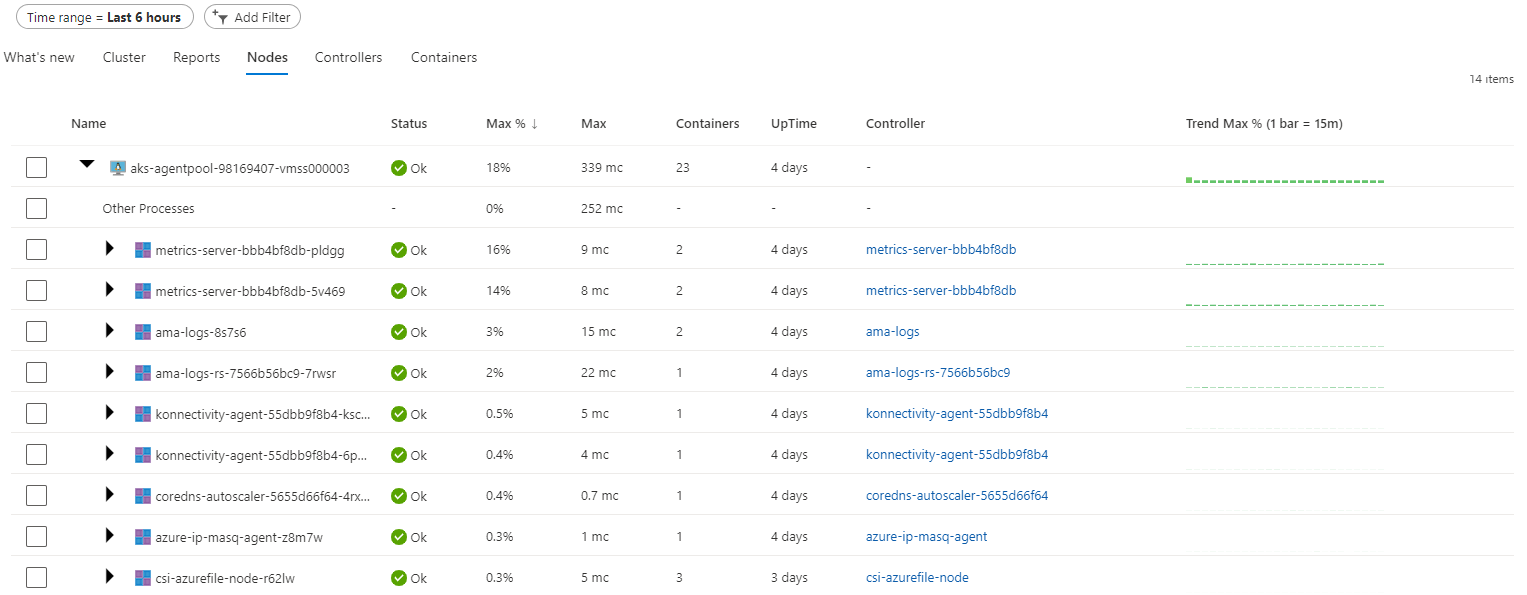The width and height of the screenshot is (1527, 595).
Task: Click the pod icon beside azure-ip-masq-agent-z8m7w
Action: coord(143,537)
